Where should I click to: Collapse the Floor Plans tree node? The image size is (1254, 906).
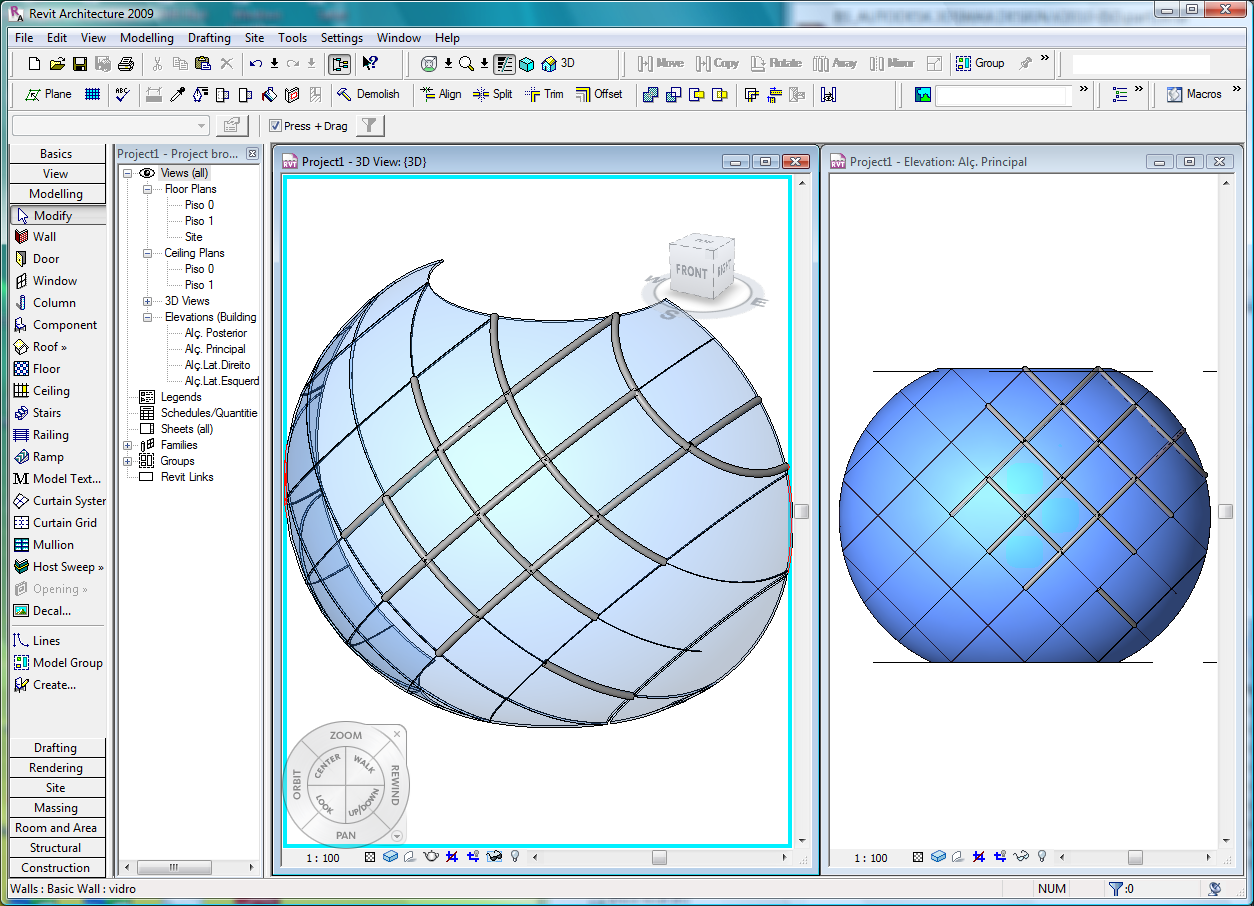[147, 189]
